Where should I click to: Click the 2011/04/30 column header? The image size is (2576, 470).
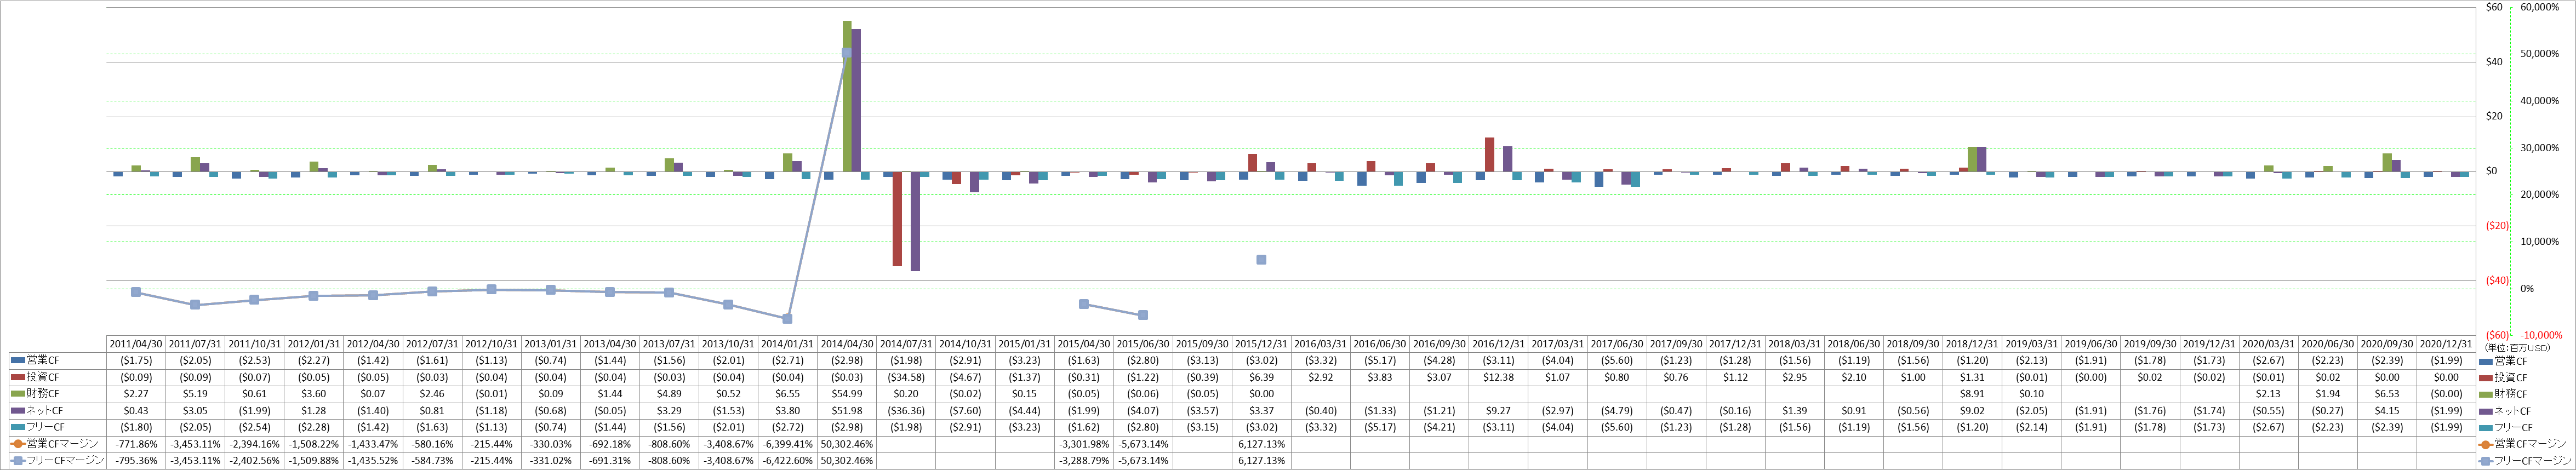pos(136,344)
